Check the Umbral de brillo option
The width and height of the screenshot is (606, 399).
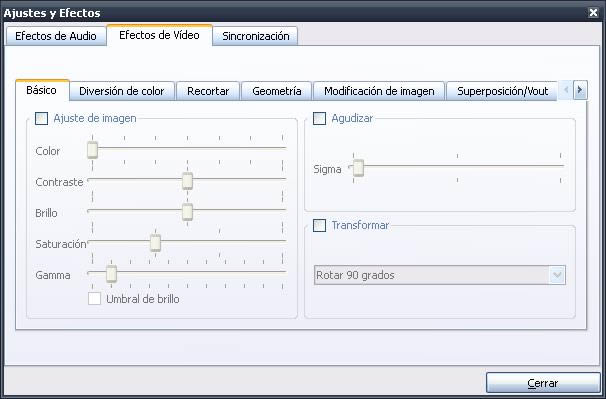(94, 299)
